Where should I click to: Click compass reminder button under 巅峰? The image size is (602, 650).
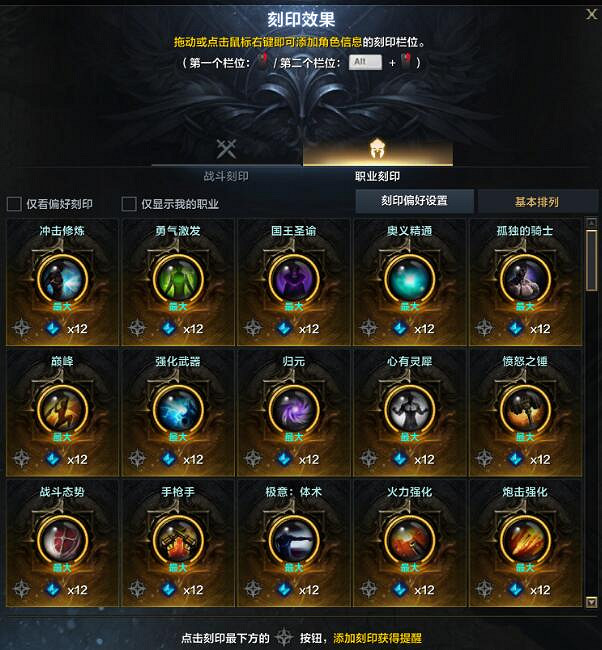pyautogui.click(x=21, y=459)
